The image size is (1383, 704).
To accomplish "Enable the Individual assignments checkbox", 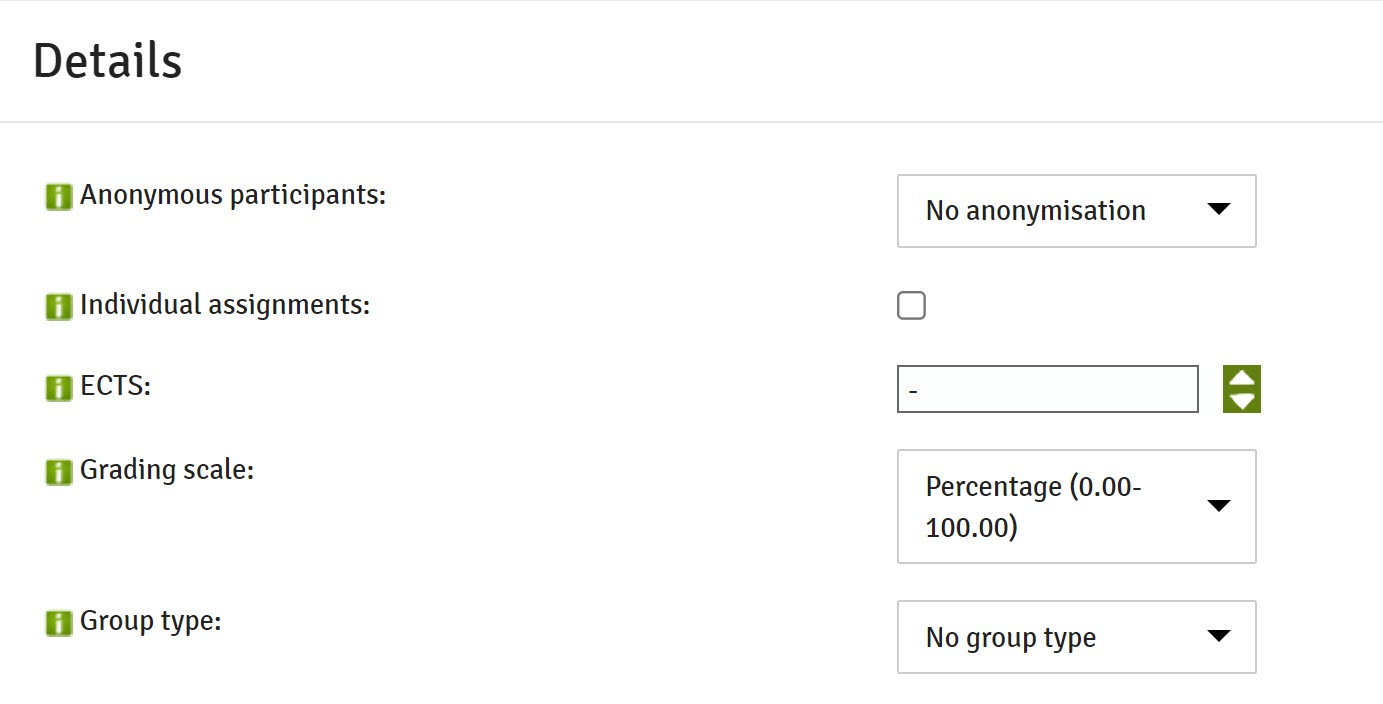I will click(911, 306).
